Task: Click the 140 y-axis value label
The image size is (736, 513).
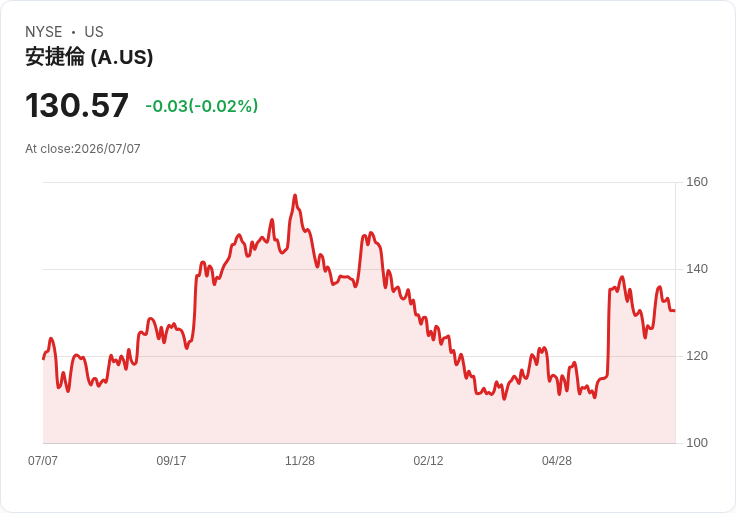Action: tap(697, 269)
